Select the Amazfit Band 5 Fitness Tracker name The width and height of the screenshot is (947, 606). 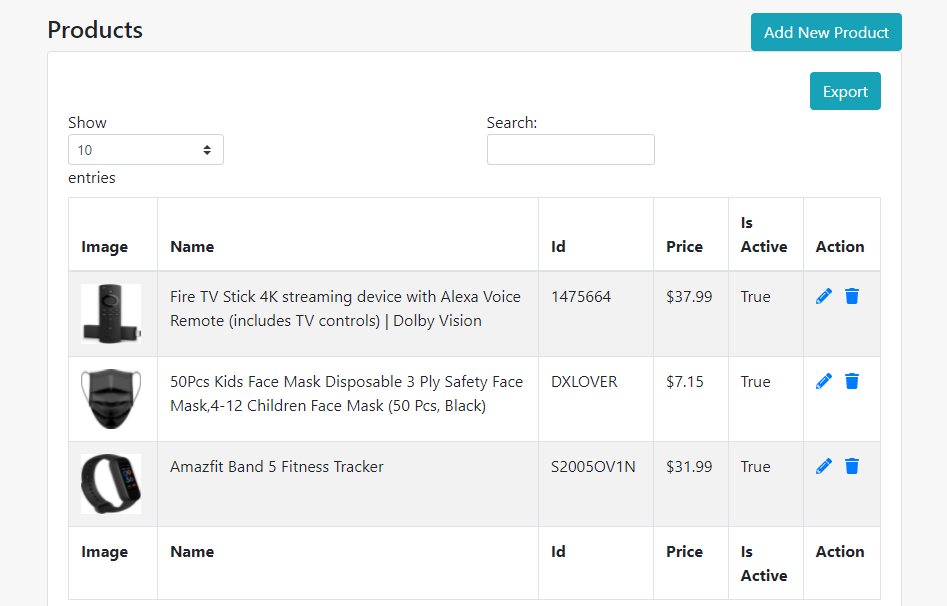[277, 467]
